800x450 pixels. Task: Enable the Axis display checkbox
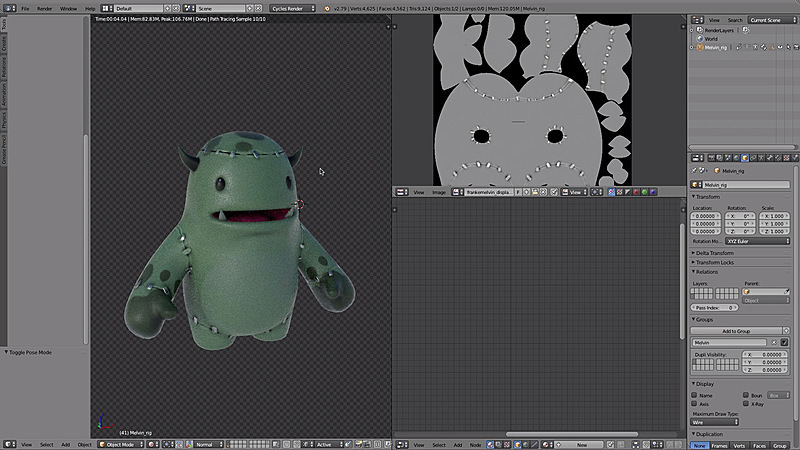(x=694, y=404)
